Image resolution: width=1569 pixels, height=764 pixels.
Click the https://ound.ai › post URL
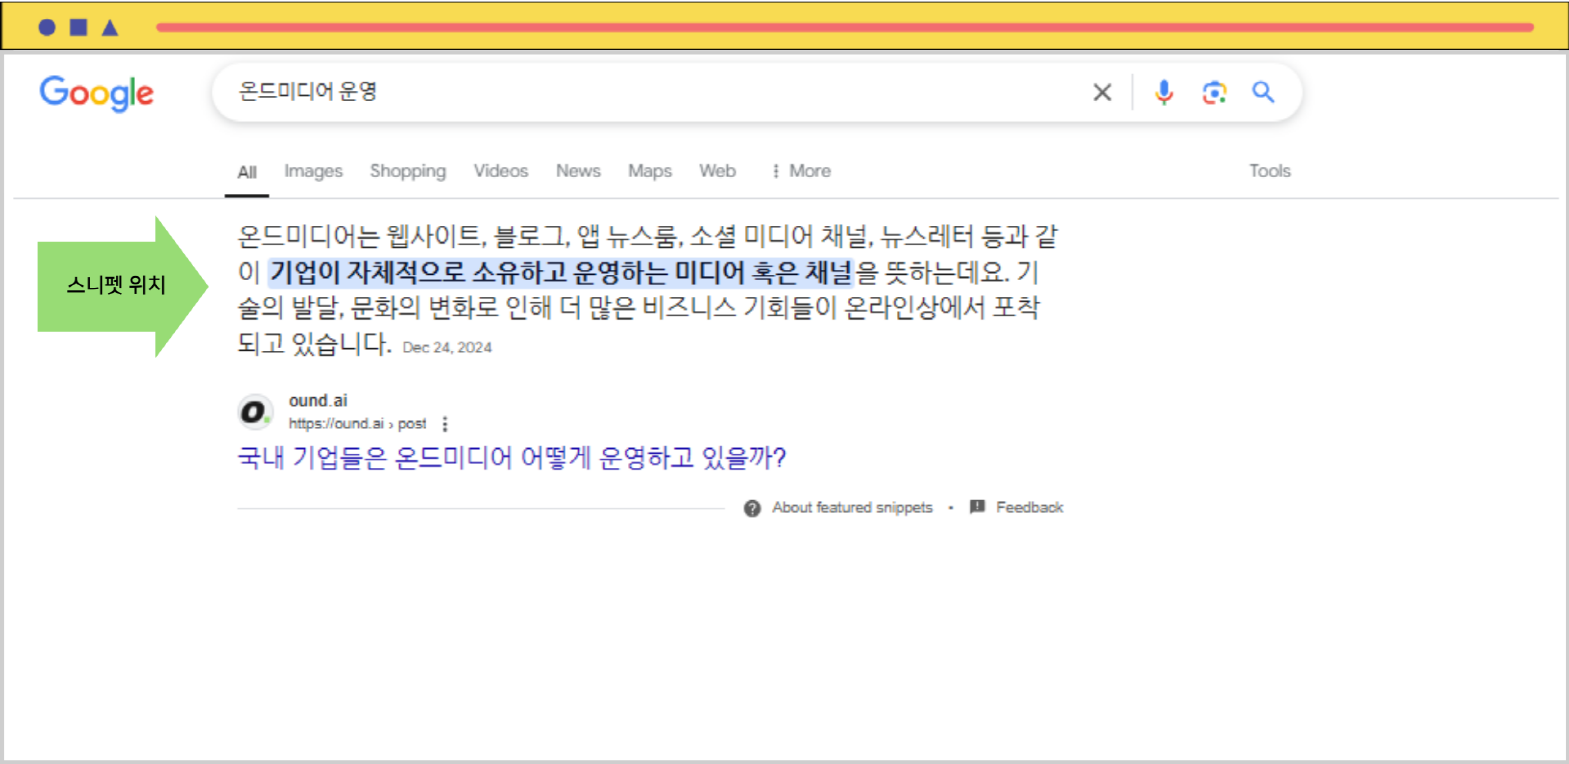(357, 424)
